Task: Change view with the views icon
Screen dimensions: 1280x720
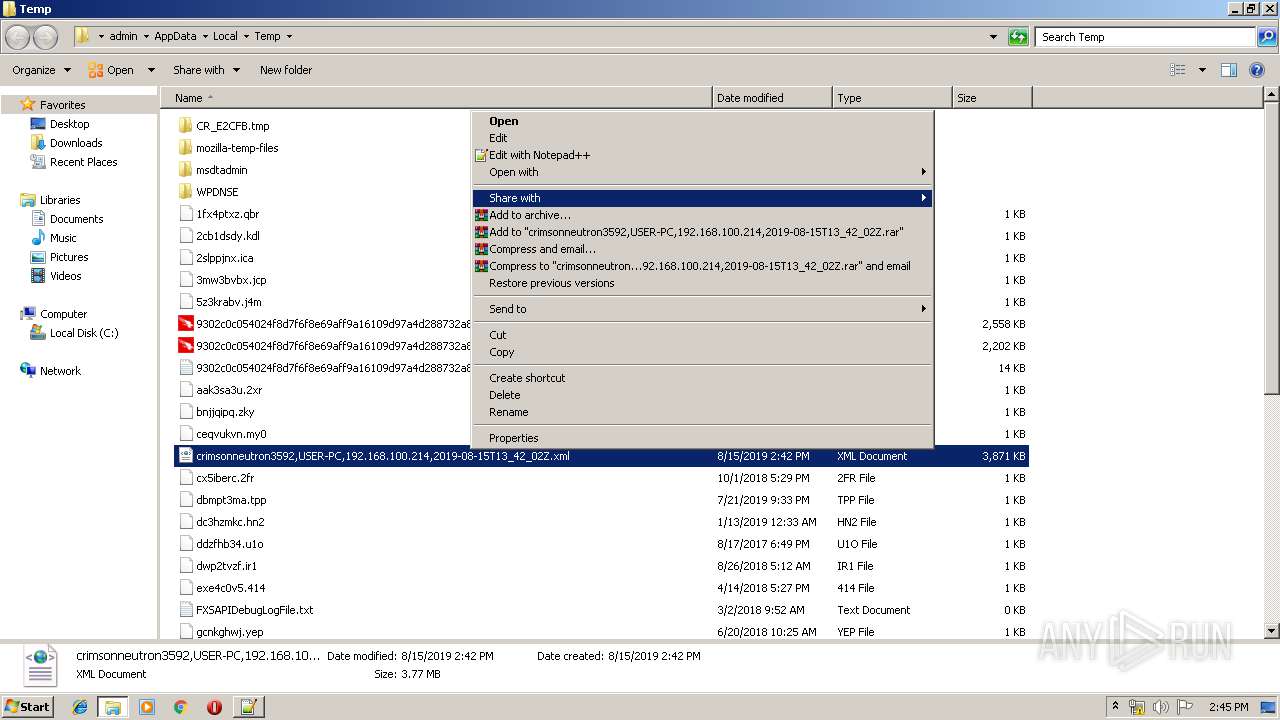Action: (1178, 70)
